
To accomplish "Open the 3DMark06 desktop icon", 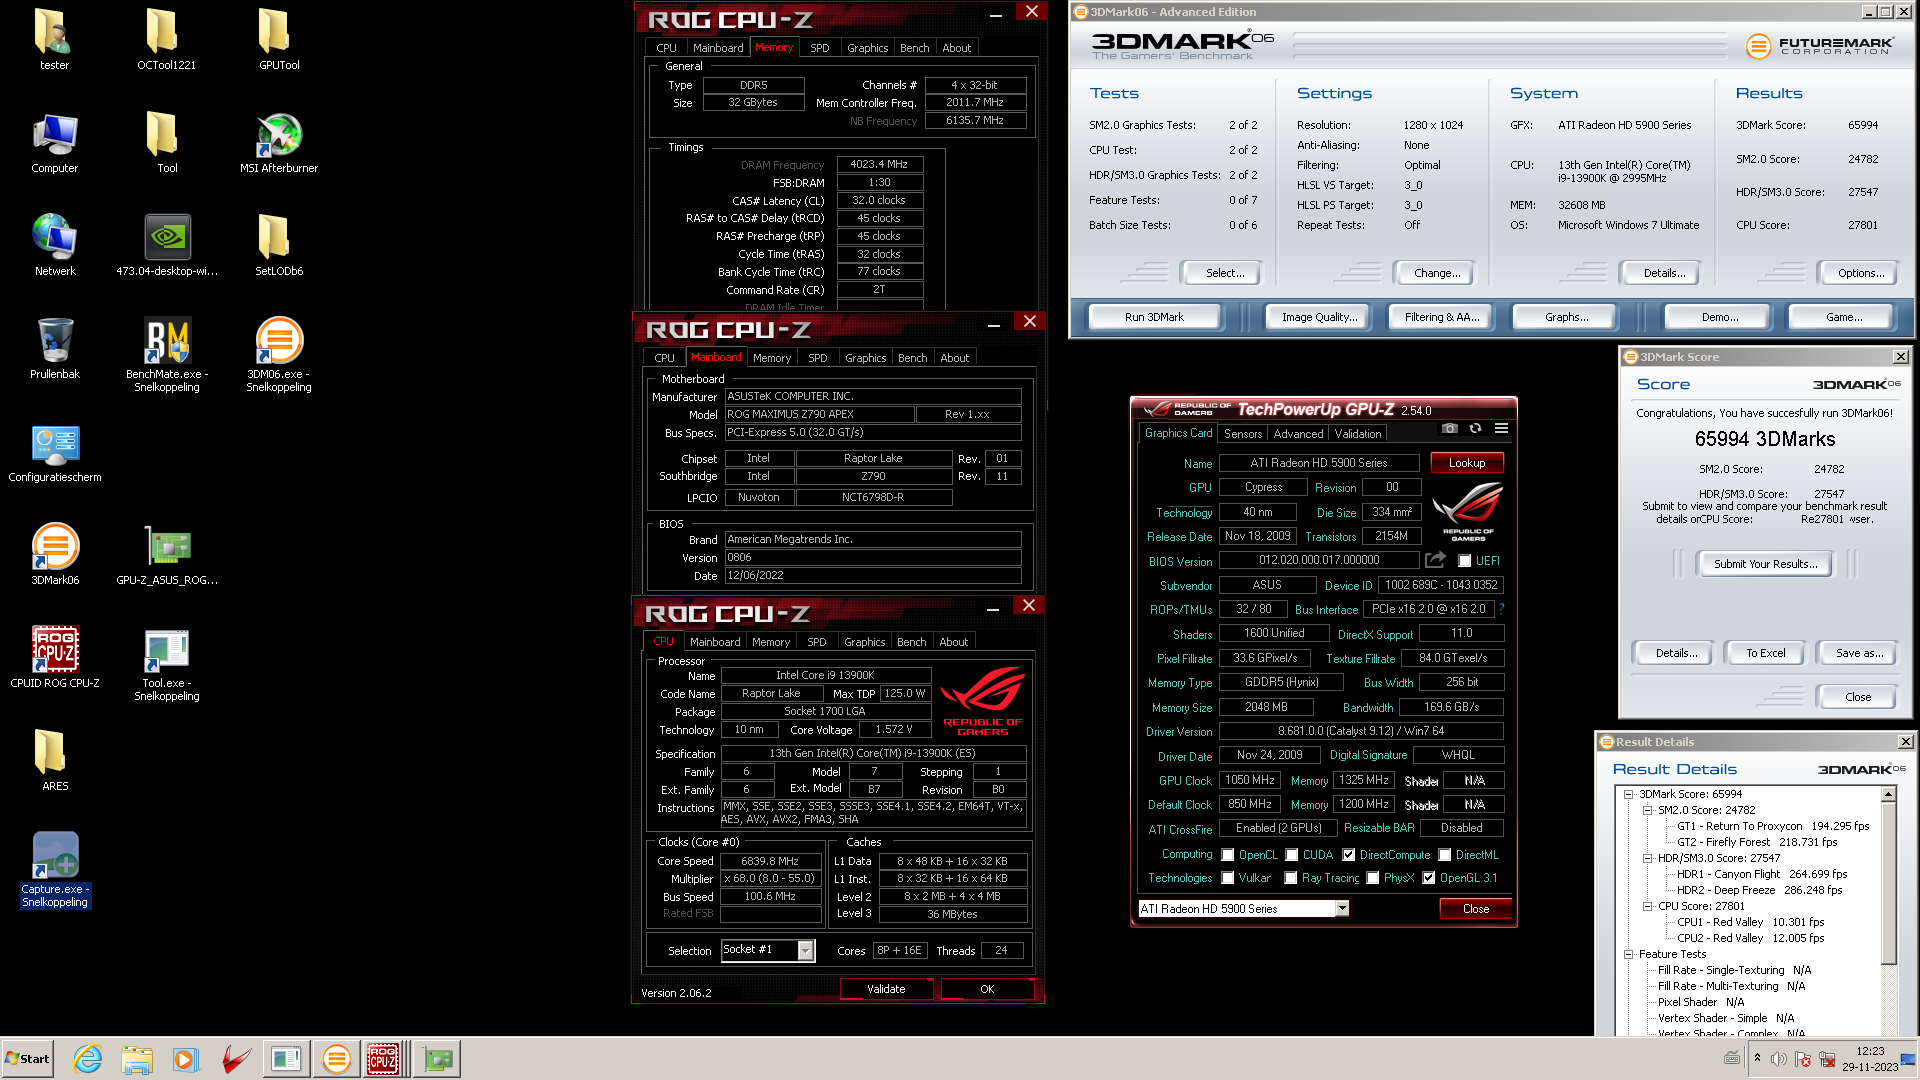I will [x=55, y=555].
